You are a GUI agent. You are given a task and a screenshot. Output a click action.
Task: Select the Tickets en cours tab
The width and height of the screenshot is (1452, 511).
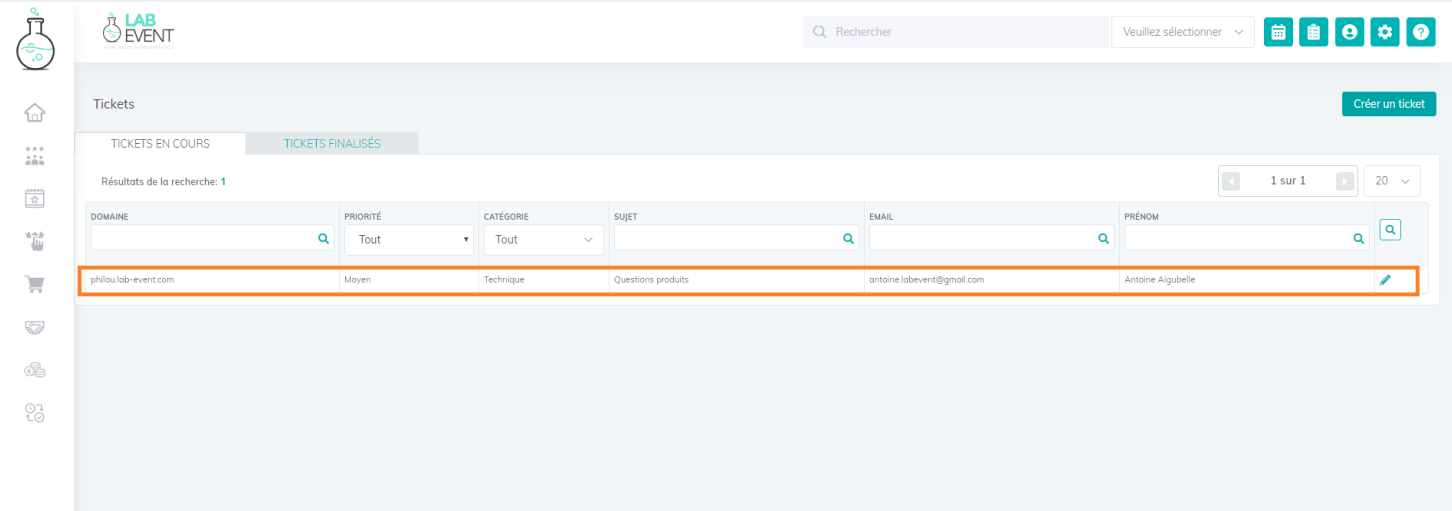pos(160,144)
